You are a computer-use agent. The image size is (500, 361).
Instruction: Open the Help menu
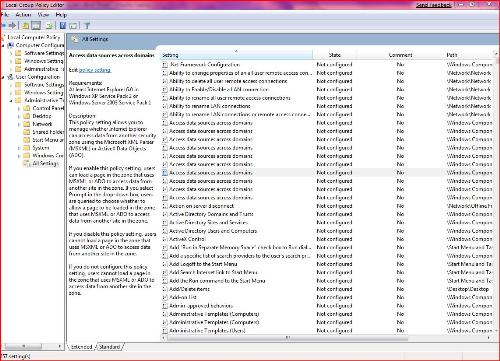[61, 15]
